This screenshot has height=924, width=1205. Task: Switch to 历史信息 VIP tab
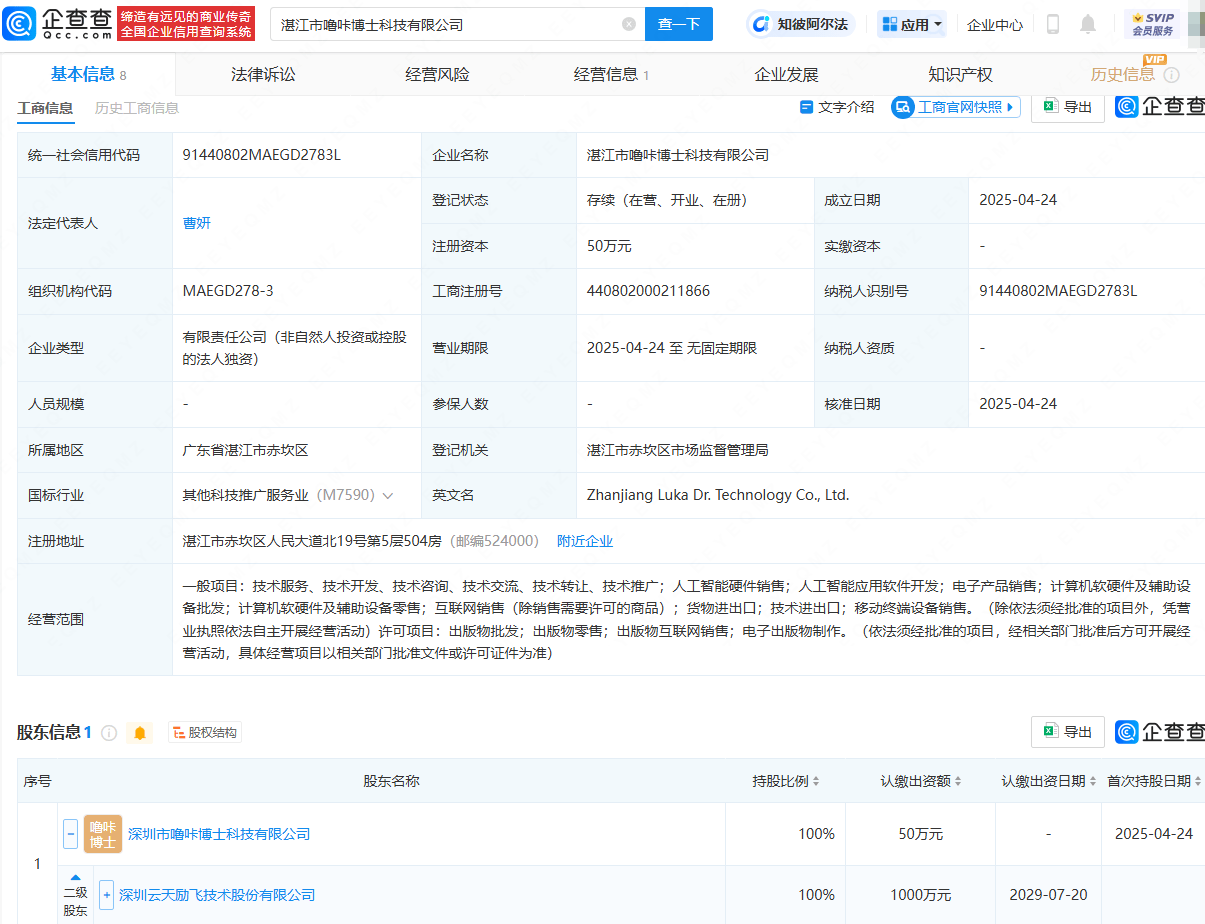[x=1122, y=74]
